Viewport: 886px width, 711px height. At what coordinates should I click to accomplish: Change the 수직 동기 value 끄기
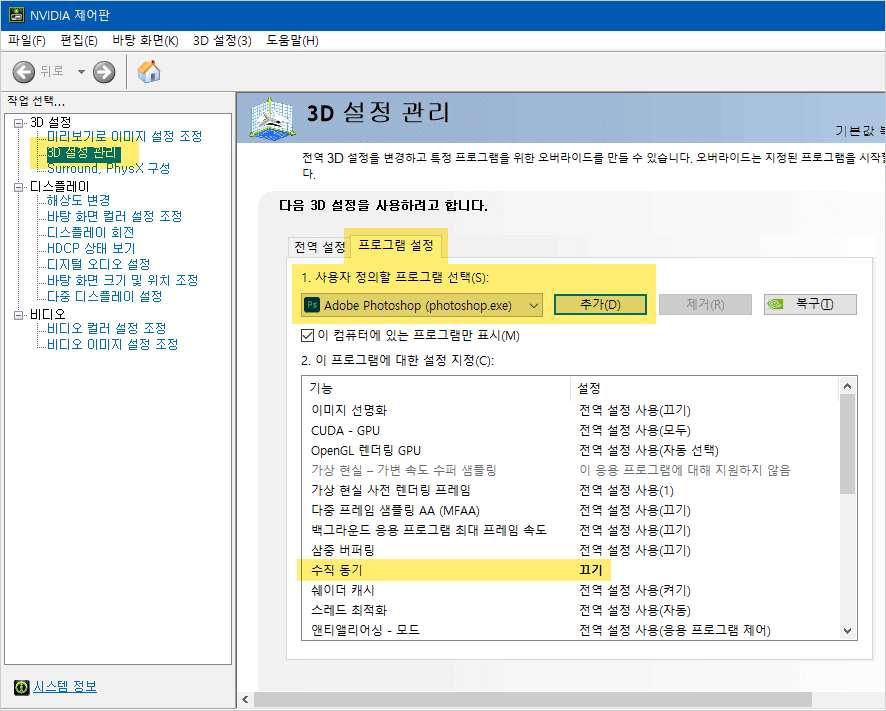pyautogui.click(x=591, y=570)
